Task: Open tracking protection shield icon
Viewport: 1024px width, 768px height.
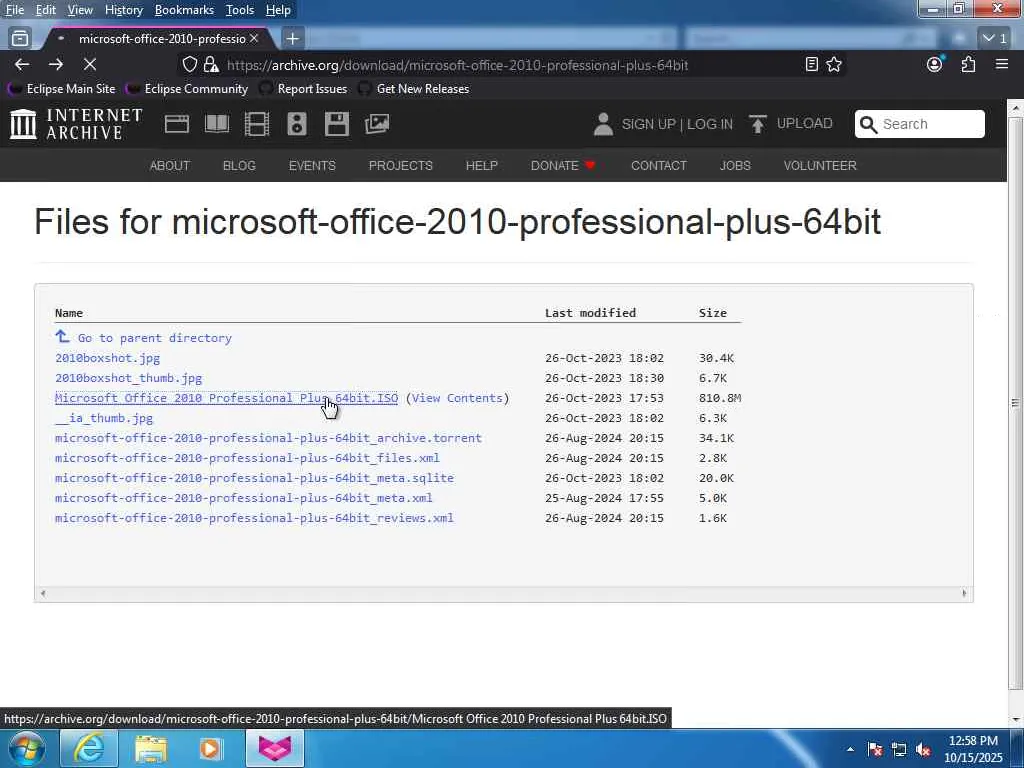Action: tap(189, 64)
